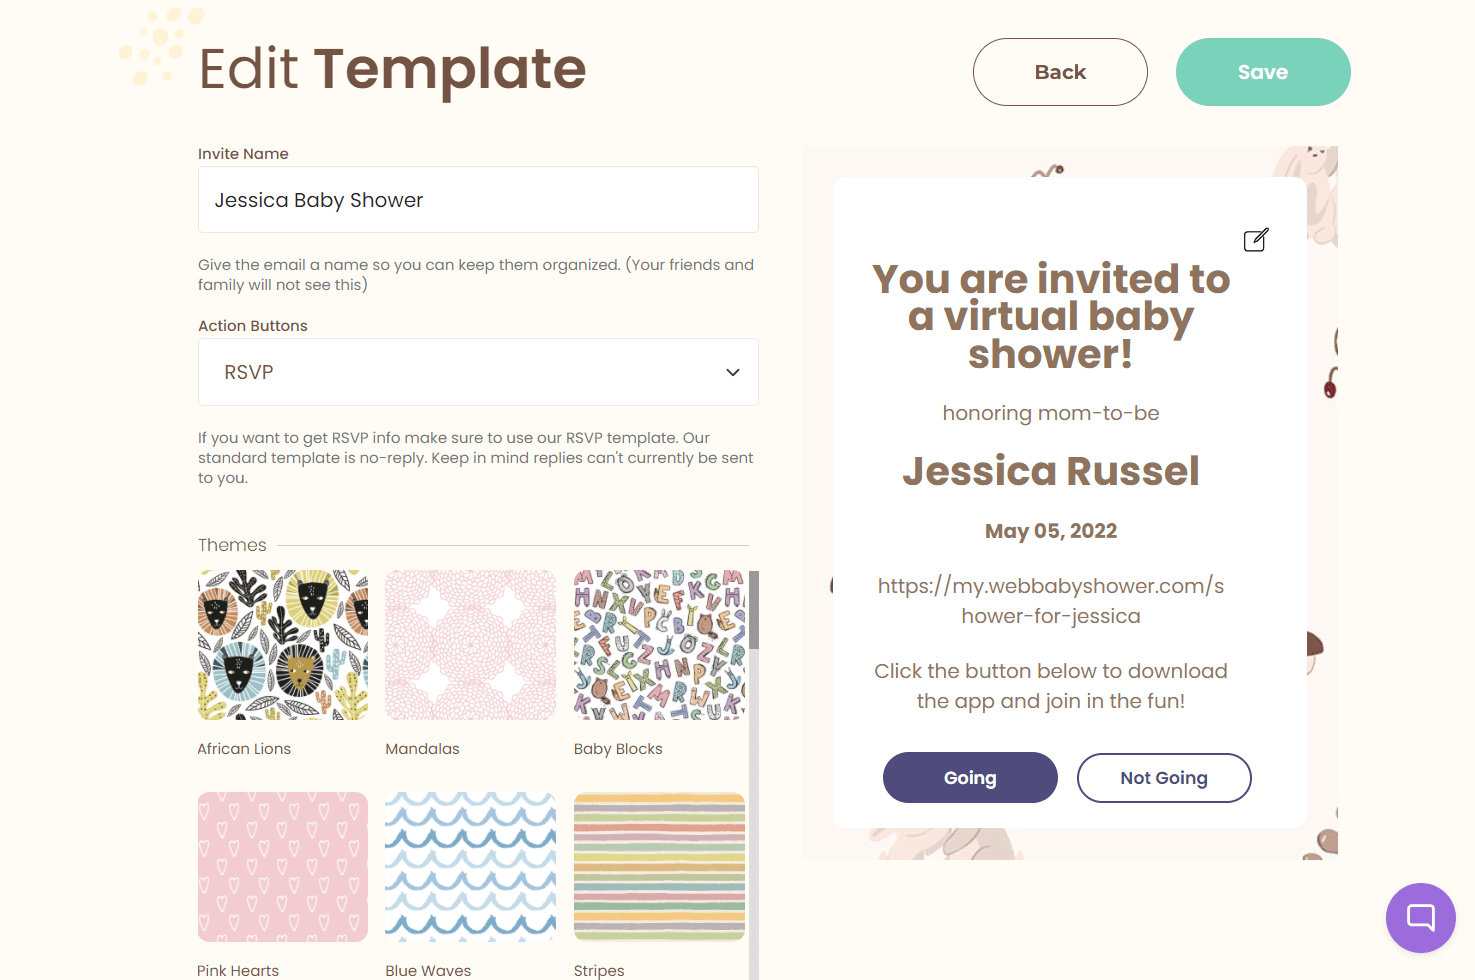Select the Baby Blocks theme

click(x=658, y=644)
